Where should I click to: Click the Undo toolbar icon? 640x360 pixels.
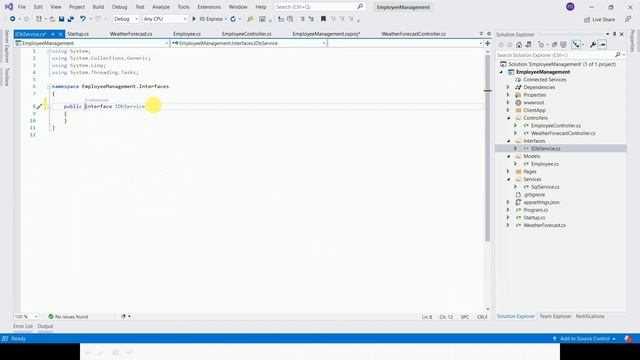click(82, 19)
